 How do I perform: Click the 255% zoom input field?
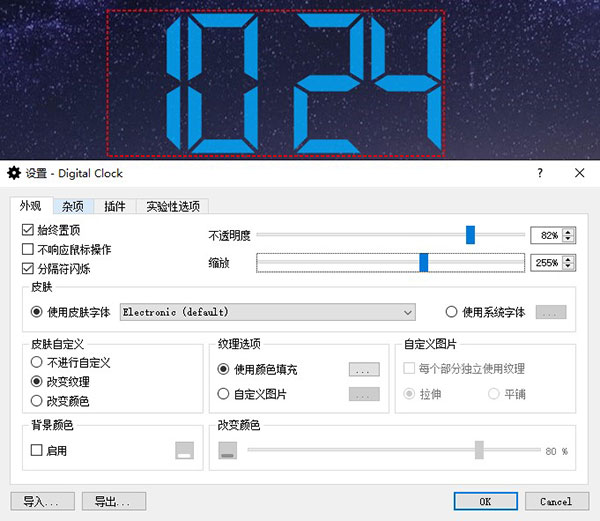pos(547,263)
